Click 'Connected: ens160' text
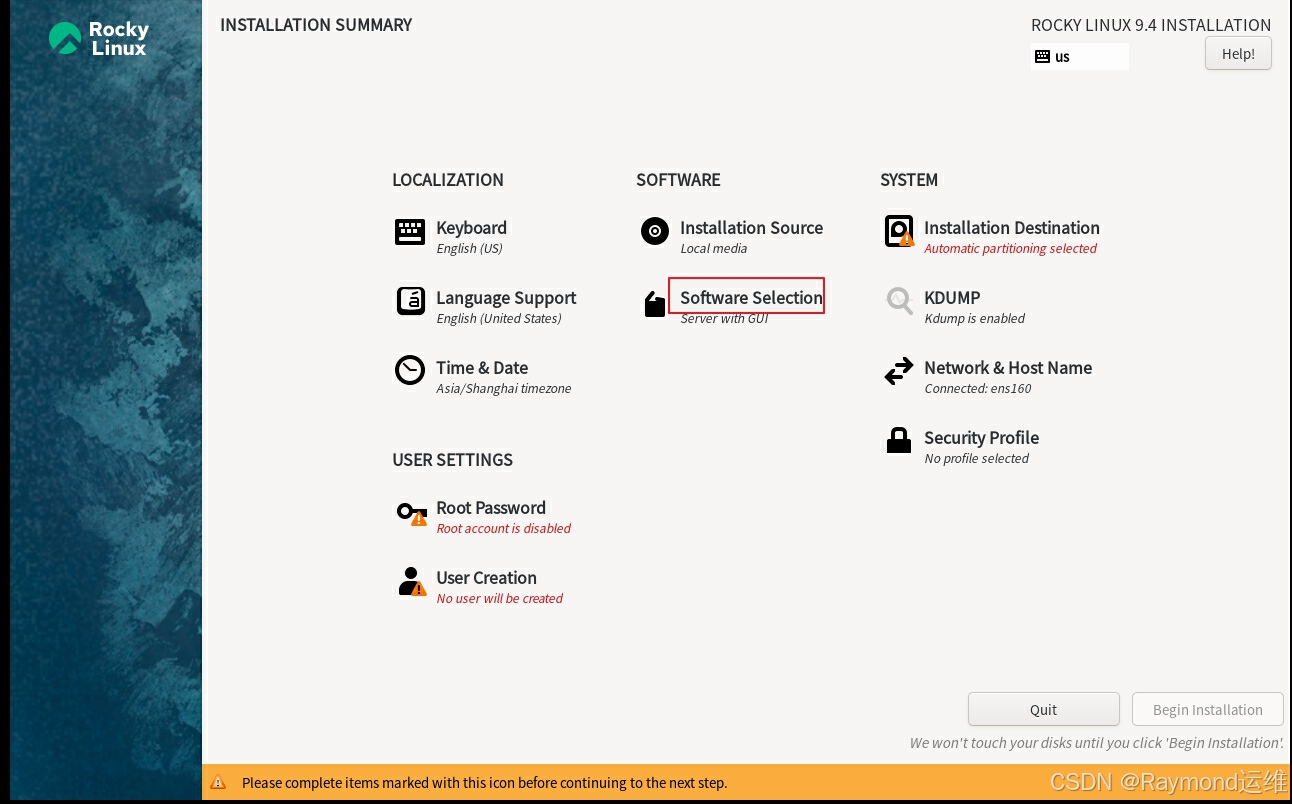This screenshot has width=1292, height=804. coord(977,389)
